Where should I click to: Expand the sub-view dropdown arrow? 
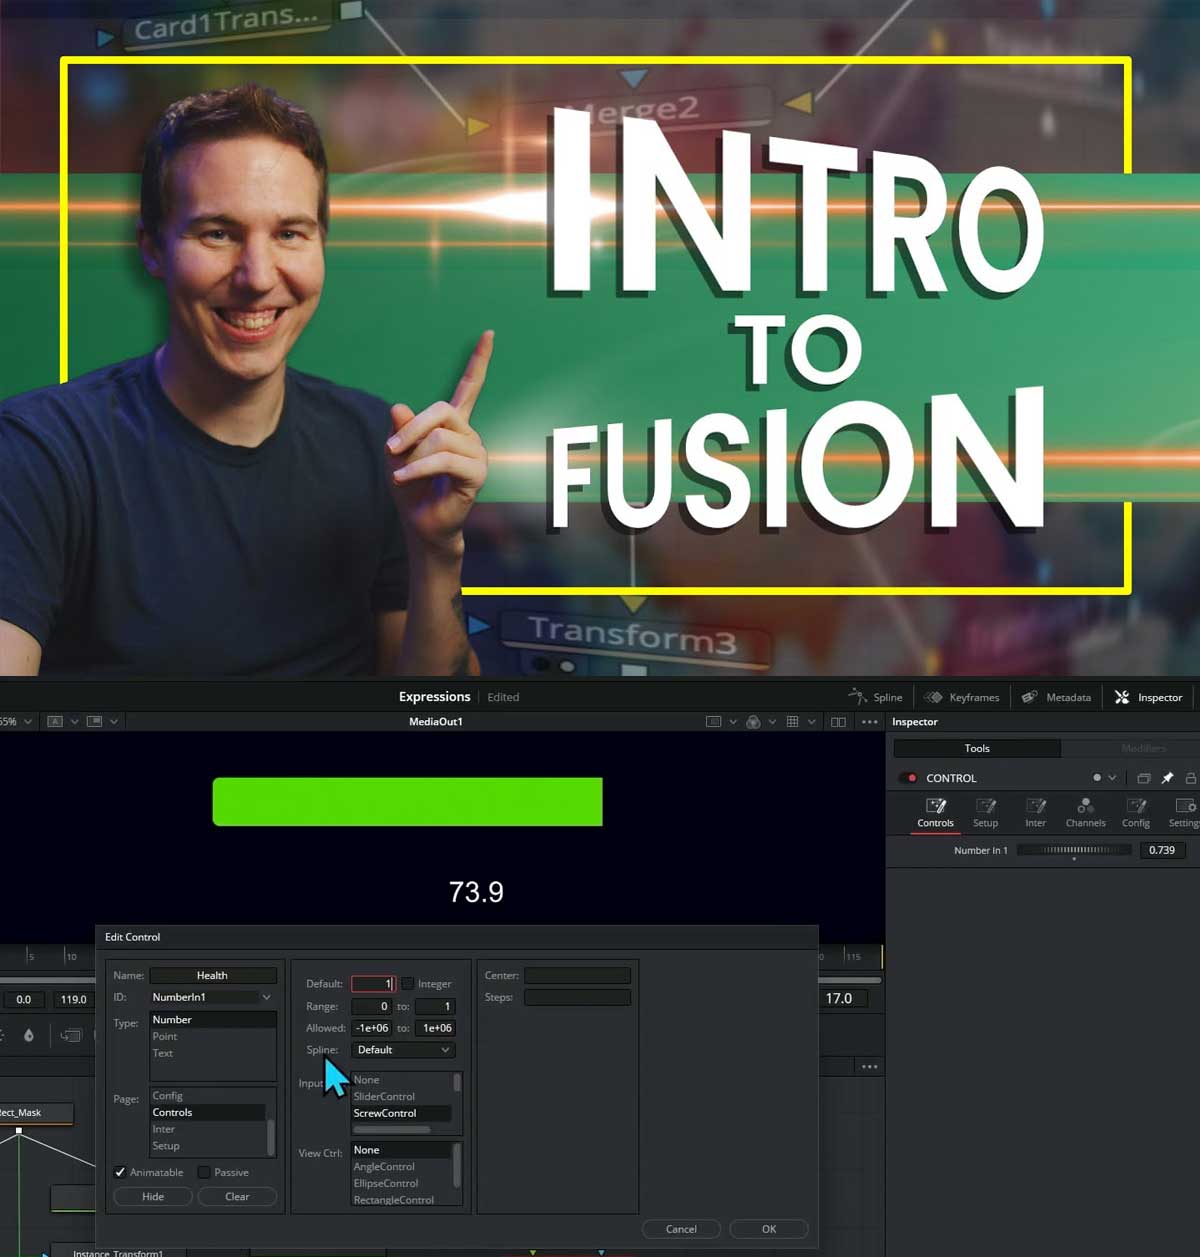(114, 721)
